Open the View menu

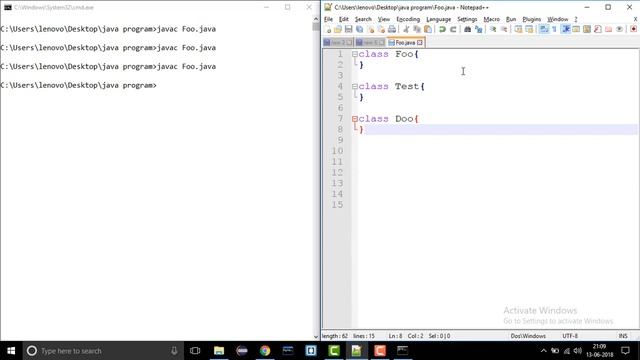click(x=383, y=19)
